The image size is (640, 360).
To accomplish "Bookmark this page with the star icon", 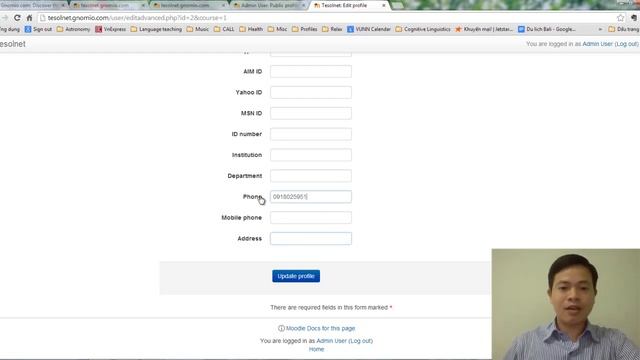I will (620, 18).
